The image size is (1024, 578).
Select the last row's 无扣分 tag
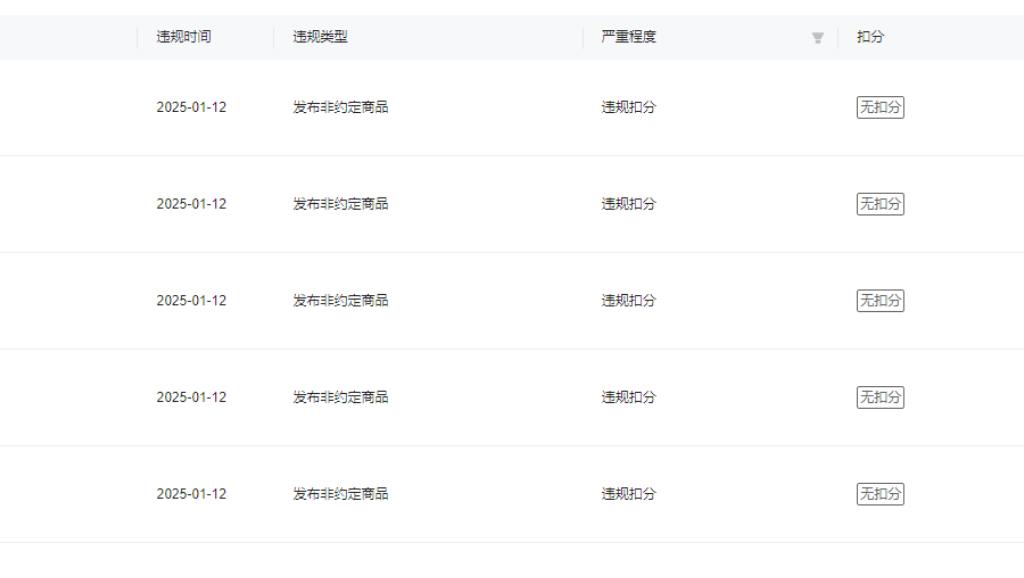click(x=880, y=494)
